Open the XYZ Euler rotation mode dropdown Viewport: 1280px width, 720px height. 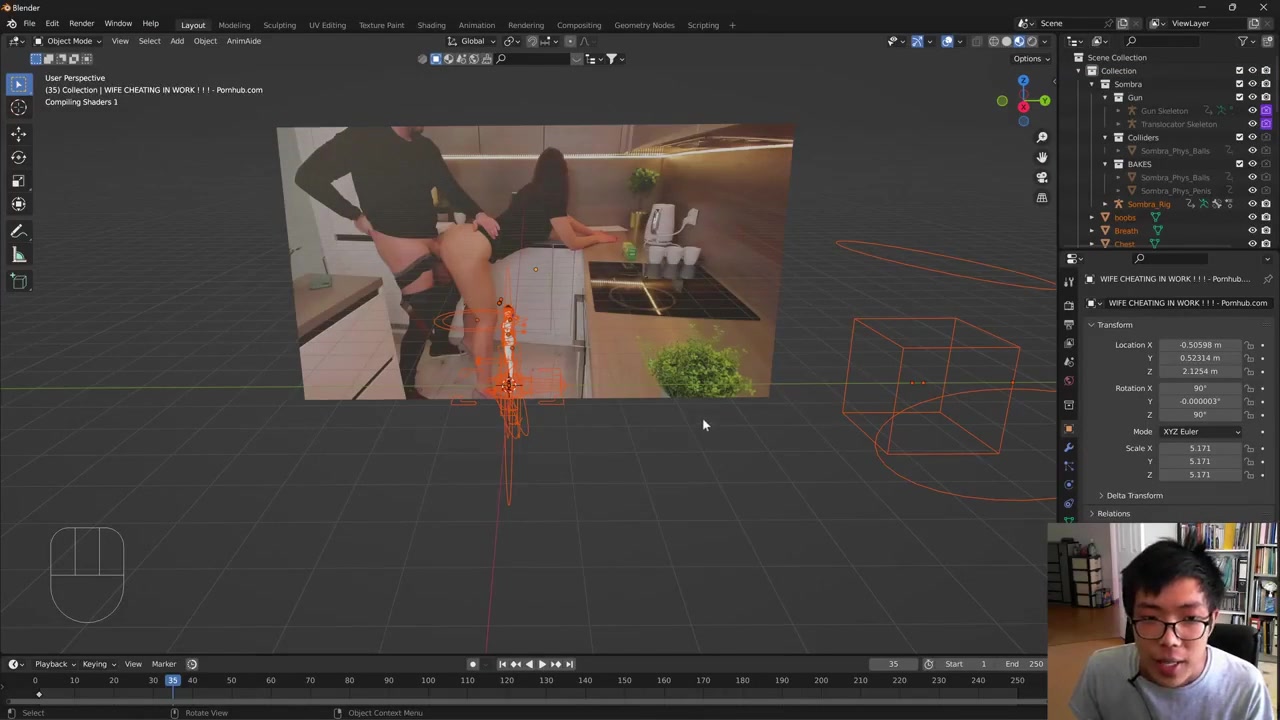(x=1200, y=431)
